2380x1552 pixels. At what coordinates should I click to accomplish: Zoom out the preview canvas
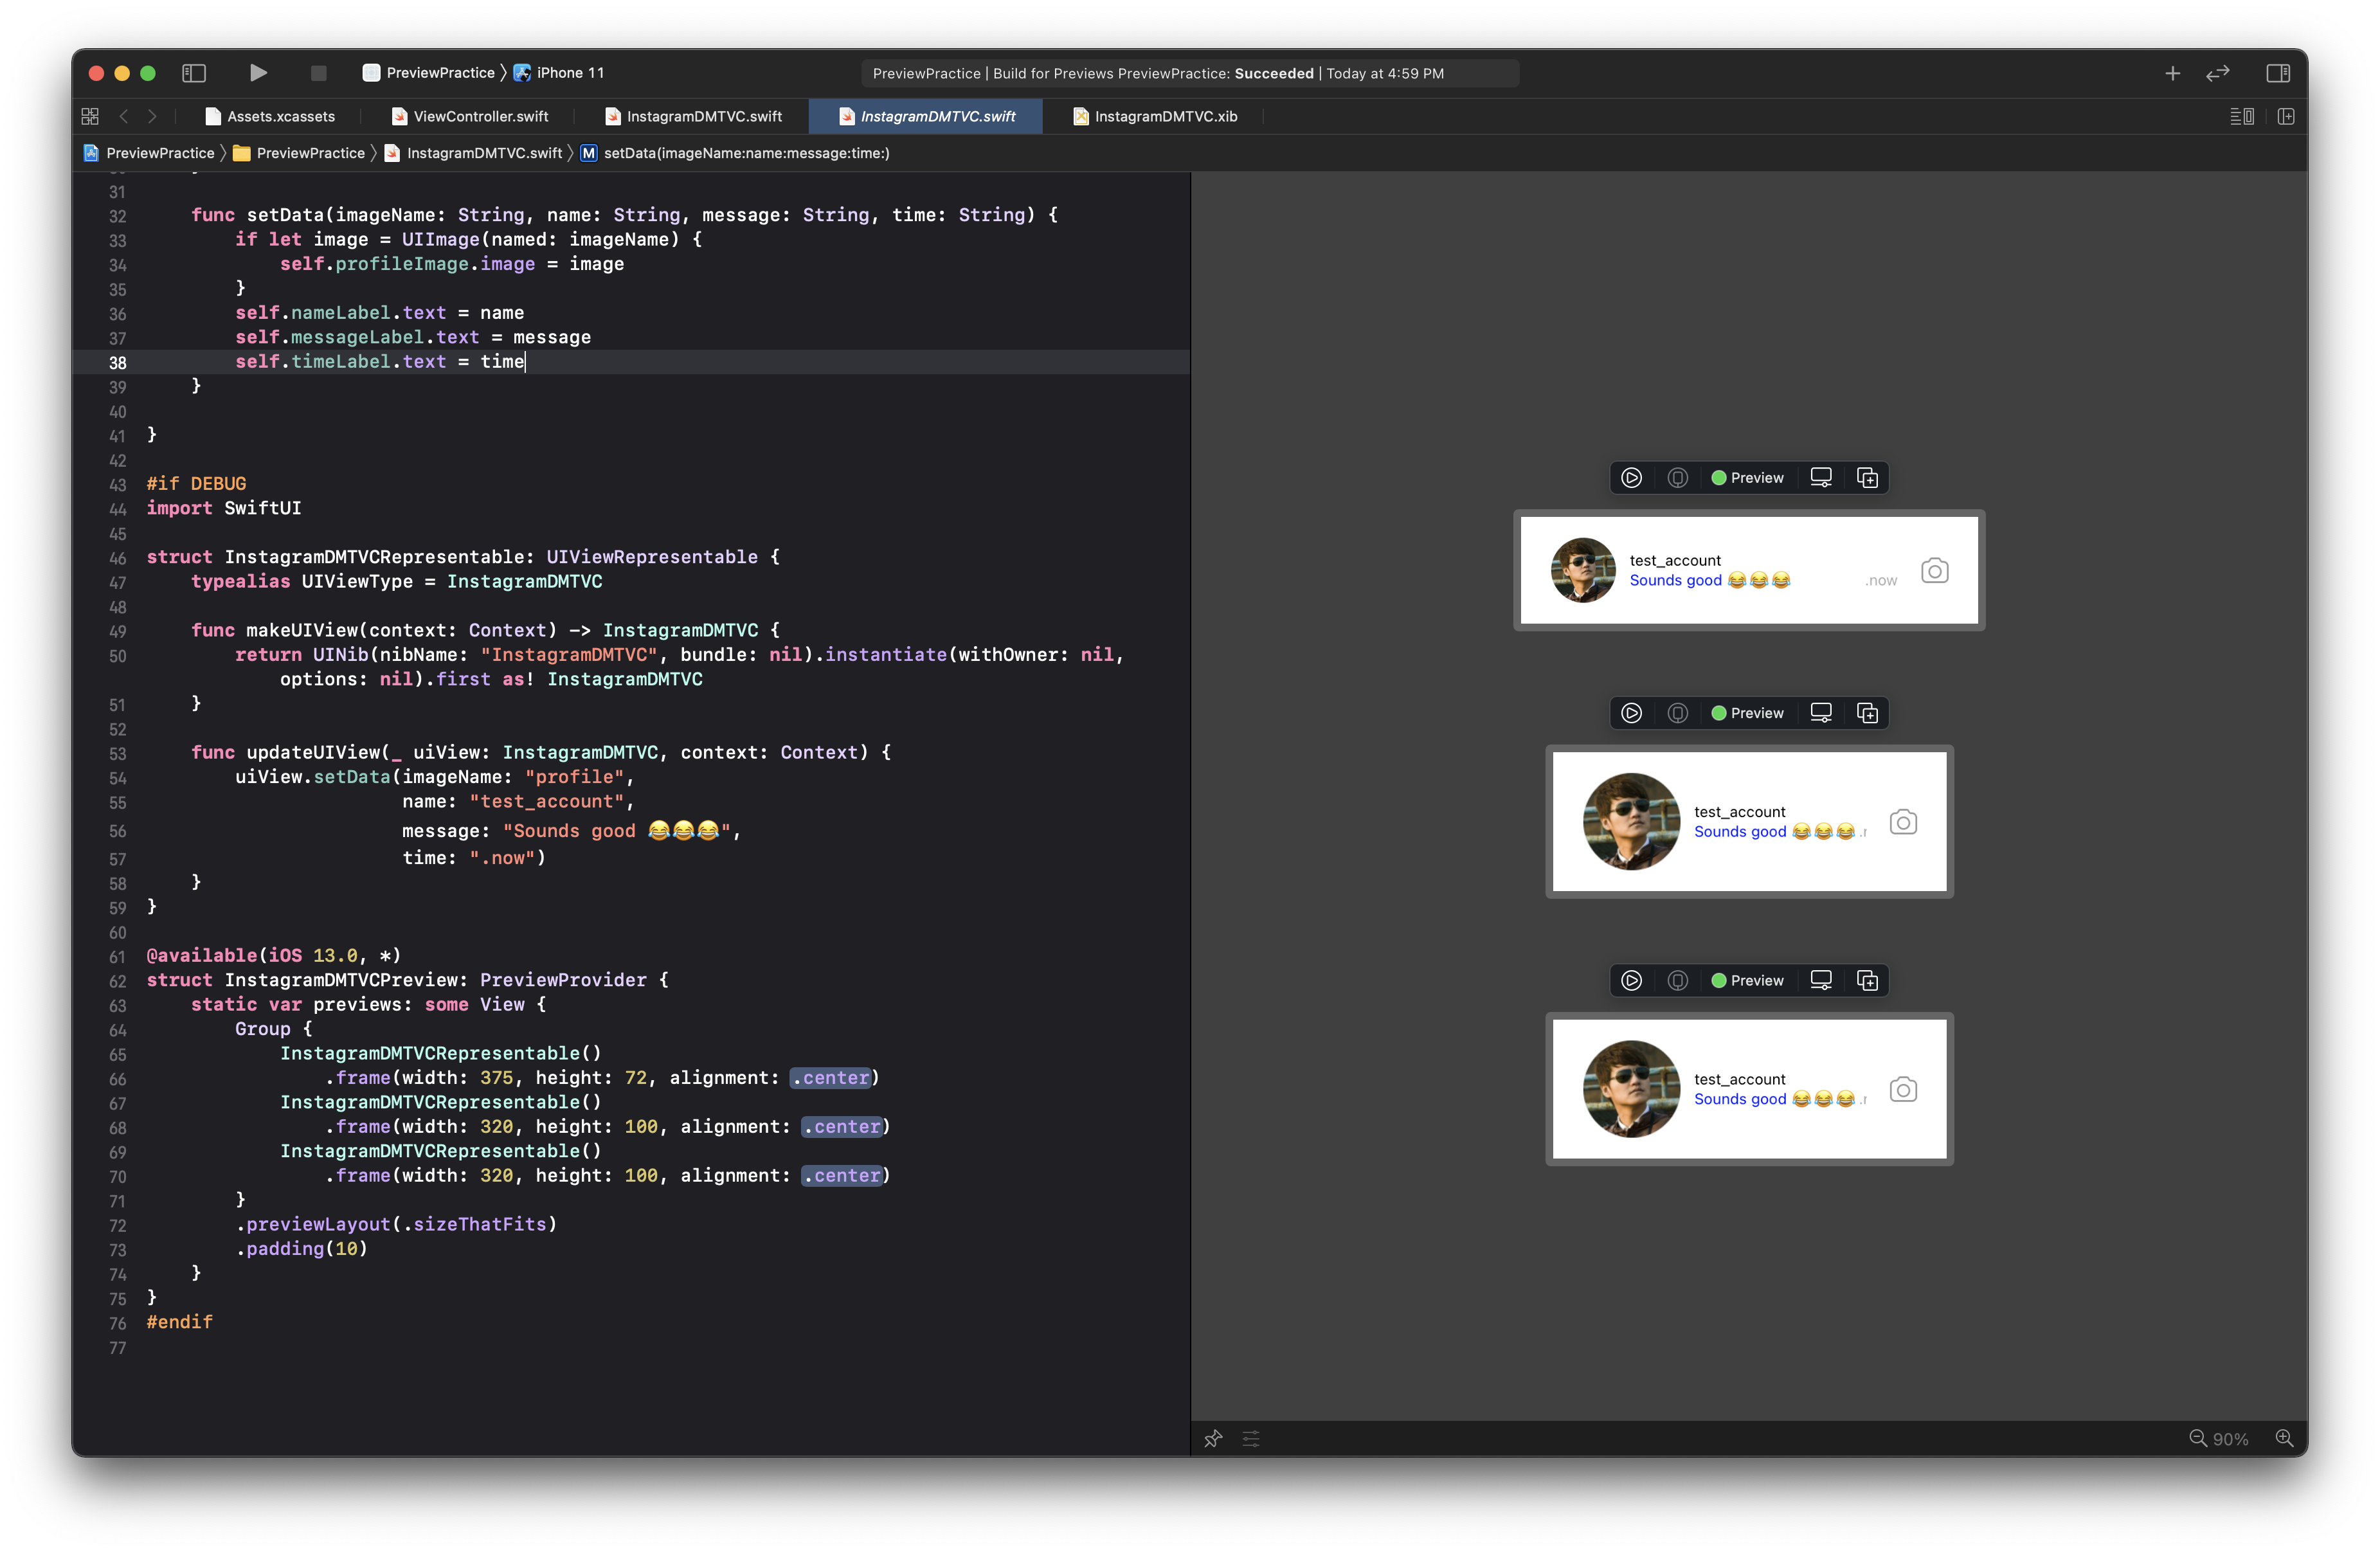(x=2197, y=1438)
